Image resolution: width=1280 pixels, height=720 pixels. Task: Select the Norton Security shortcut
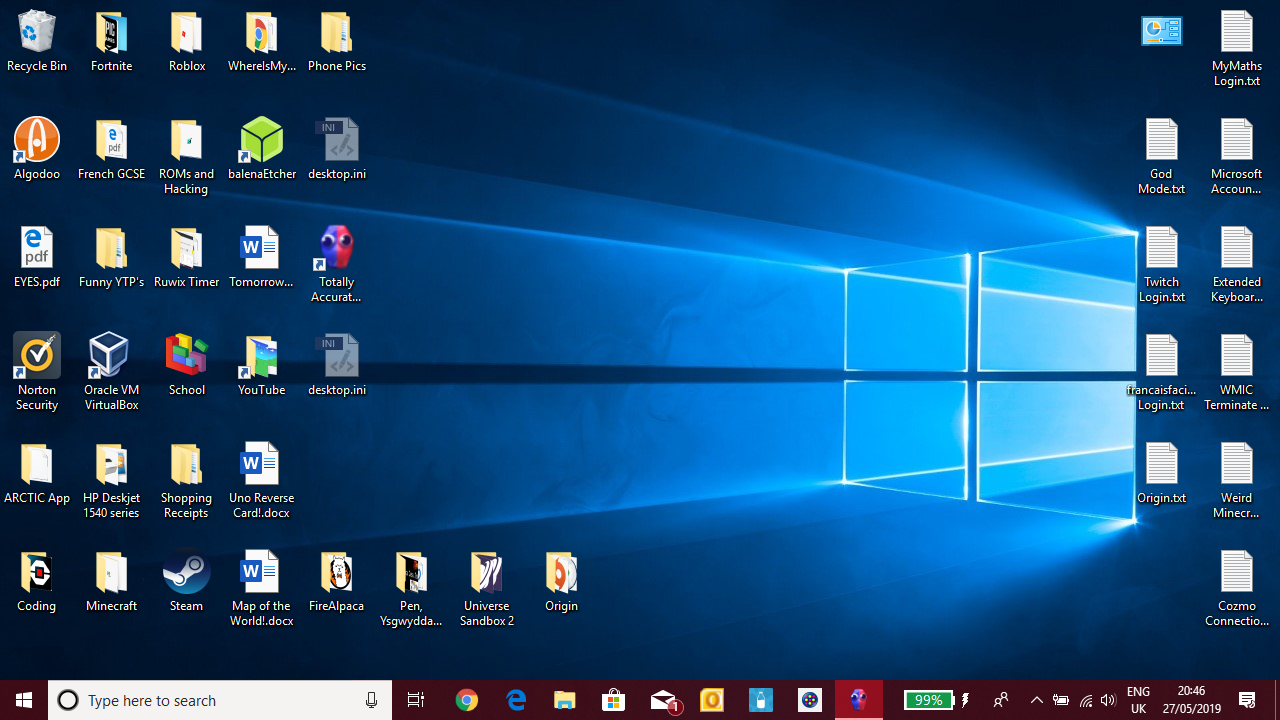point(37,373)
